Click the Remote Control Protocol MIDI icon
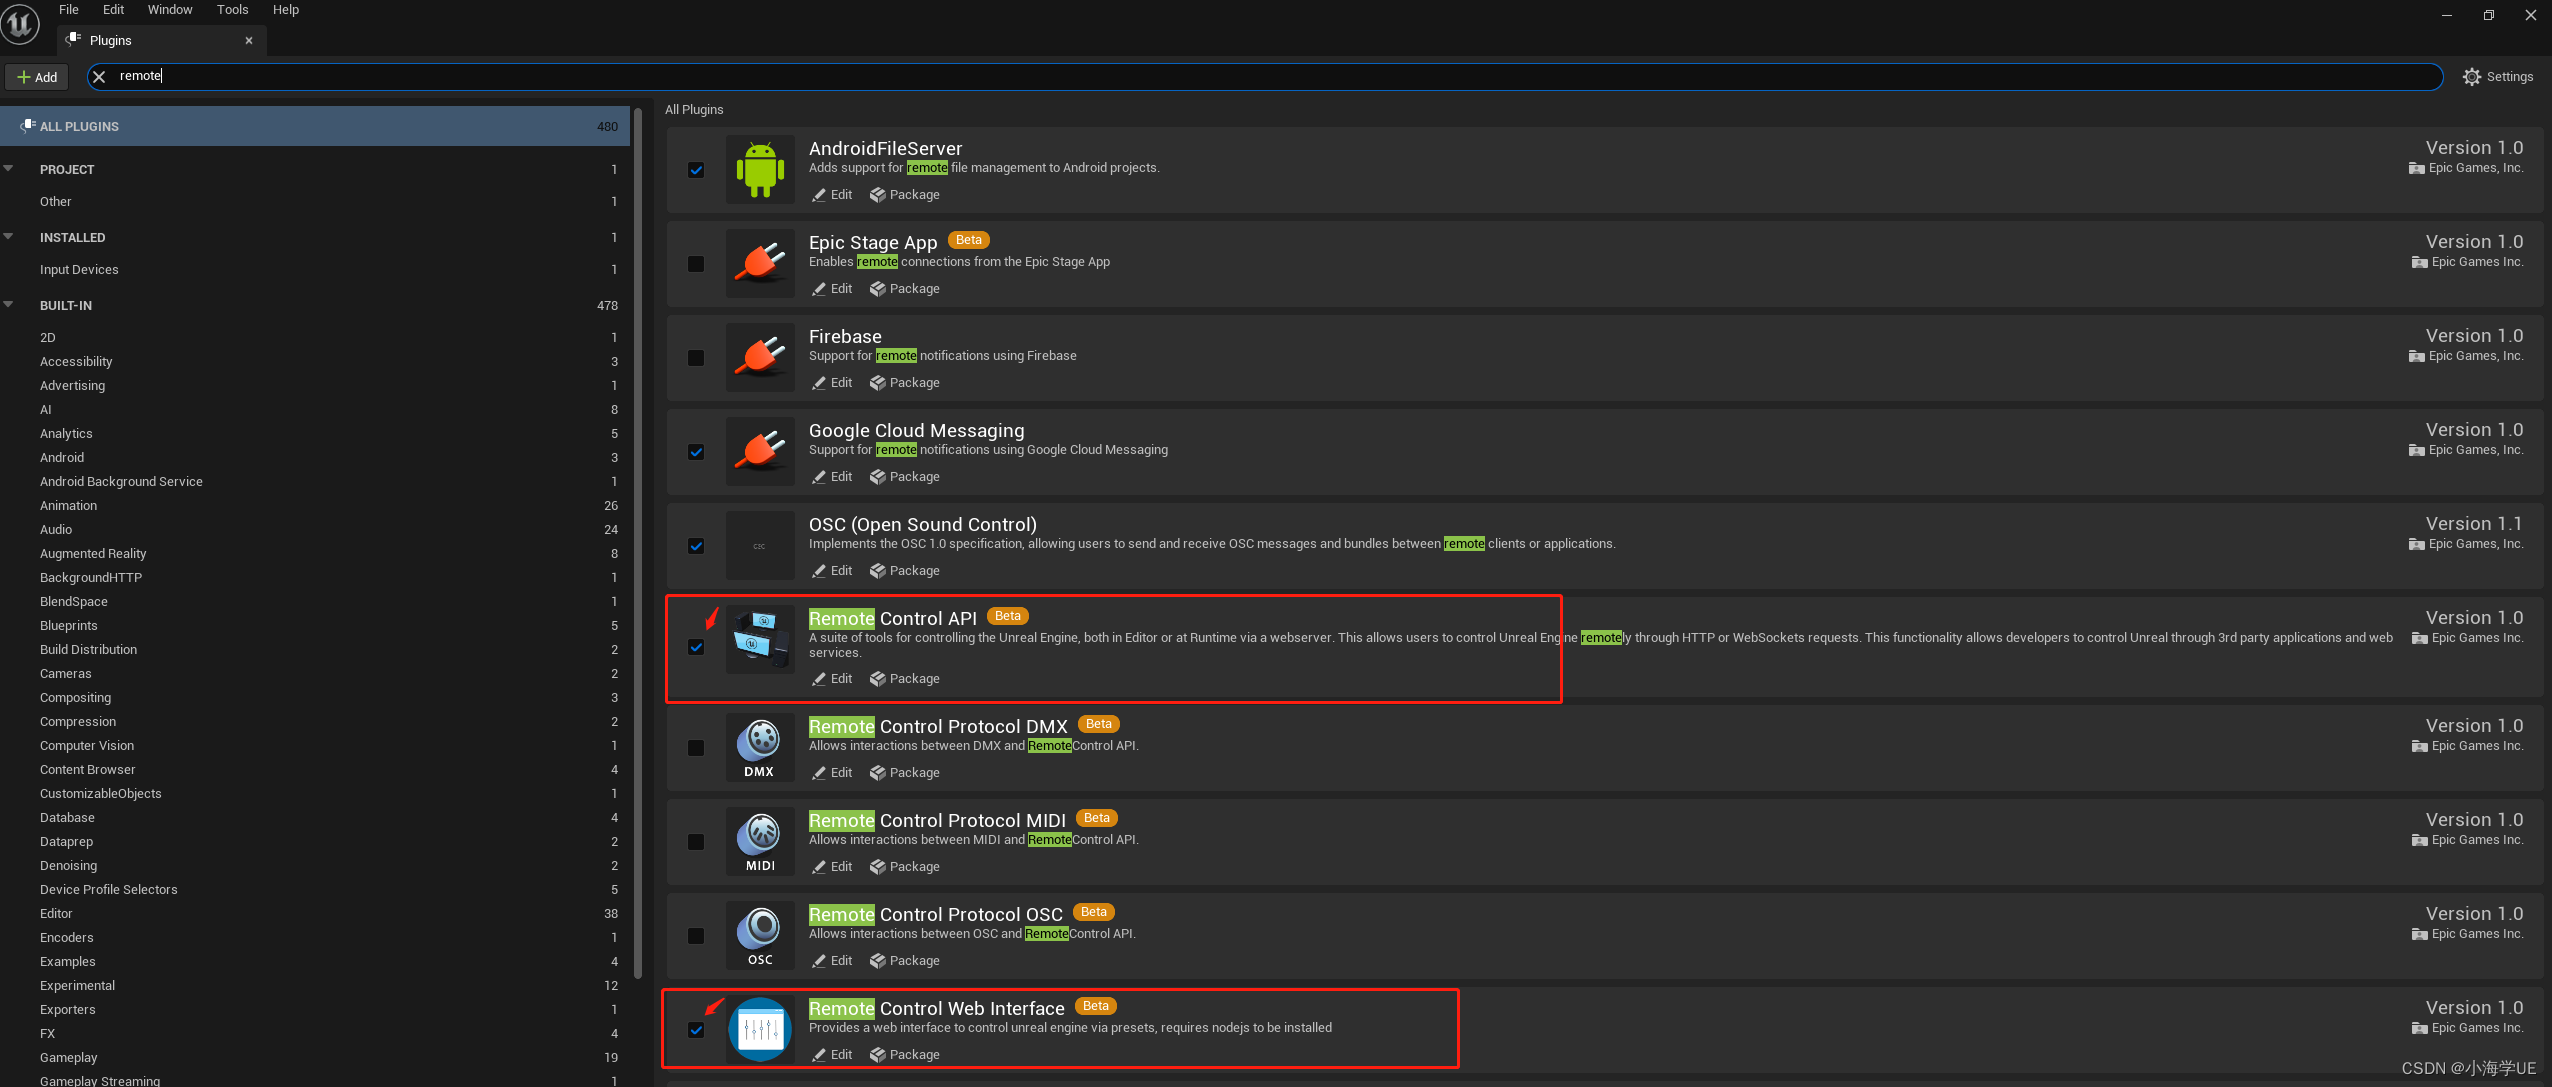Screen dimensions: 2552x1087 (x=760, y=842)
